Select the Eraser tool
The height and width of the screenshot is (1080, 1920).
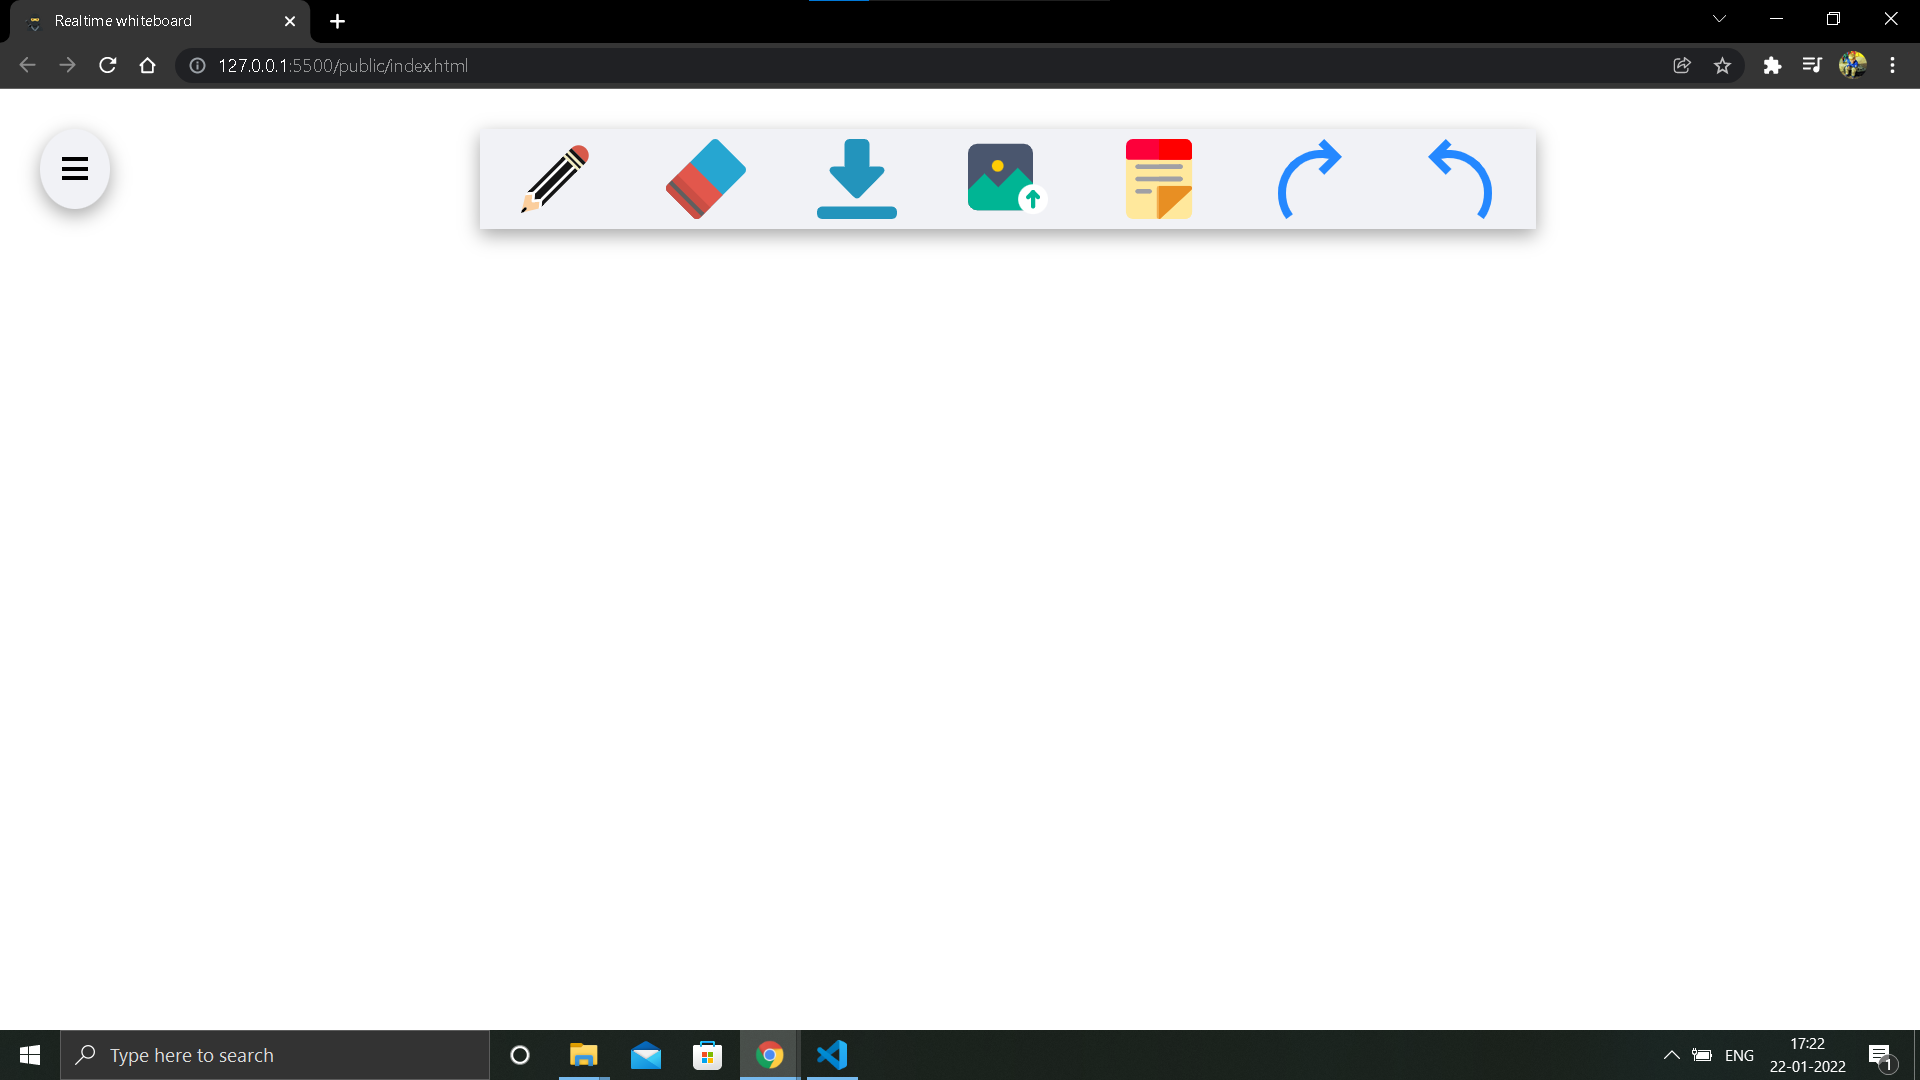click(705, 179)
